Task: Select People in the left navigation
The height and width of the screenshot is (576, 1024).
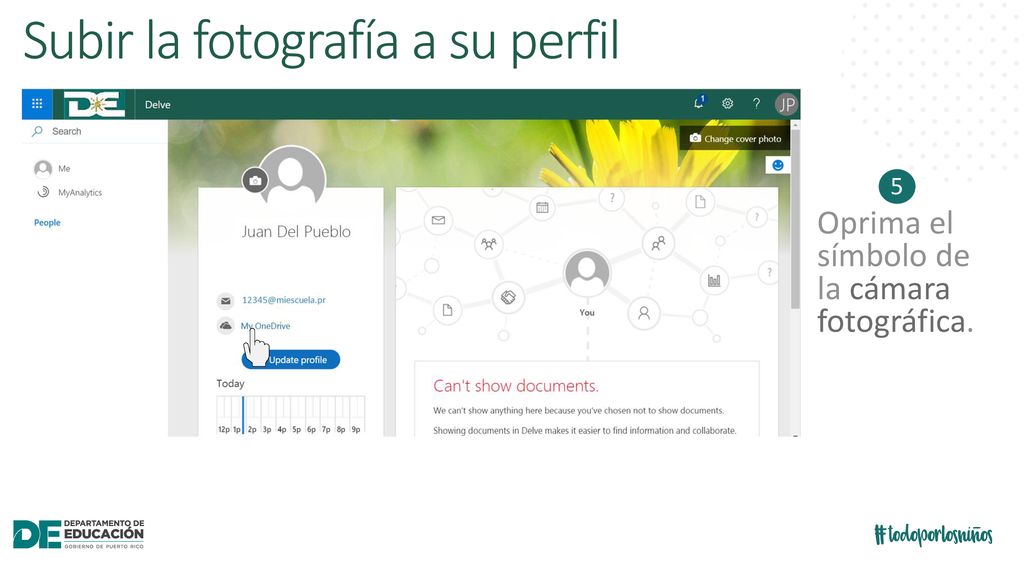Action: [47, 223]
